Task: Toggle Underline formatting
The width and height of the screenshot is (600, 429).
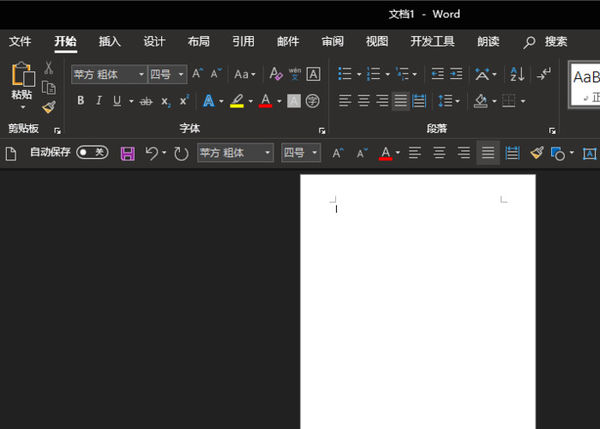Action: click(x=117, y=101)
